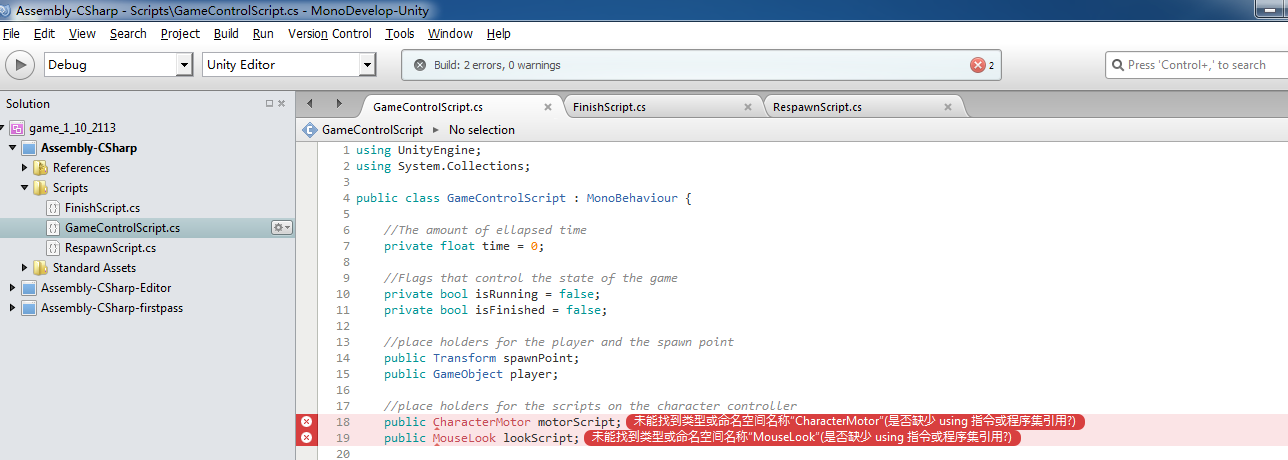Close the GameControlScript.cs tab
This screenshot has width=1288, height=460.
coord(548,107)
